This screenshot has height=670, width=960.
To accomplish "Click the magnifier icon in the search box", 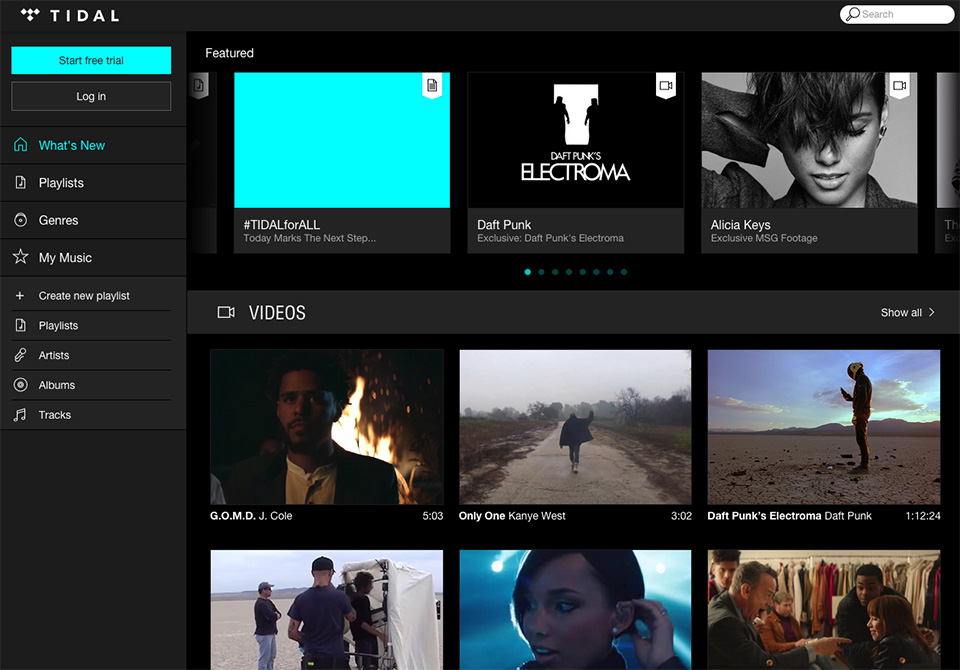I will 853,14.
